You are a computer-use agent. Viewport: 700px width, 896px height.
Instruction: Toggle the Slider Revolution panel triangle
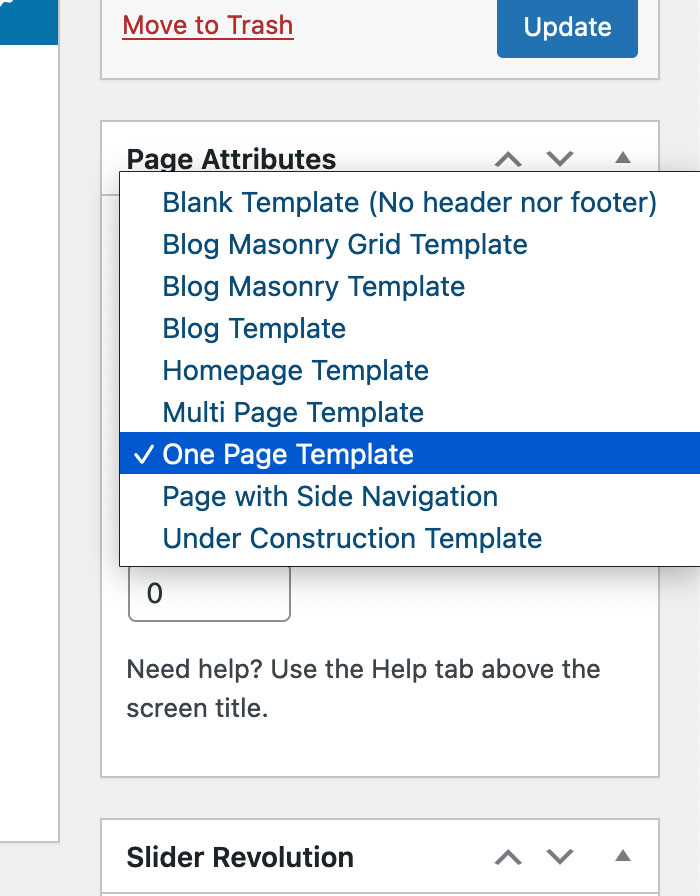[622, 857]
